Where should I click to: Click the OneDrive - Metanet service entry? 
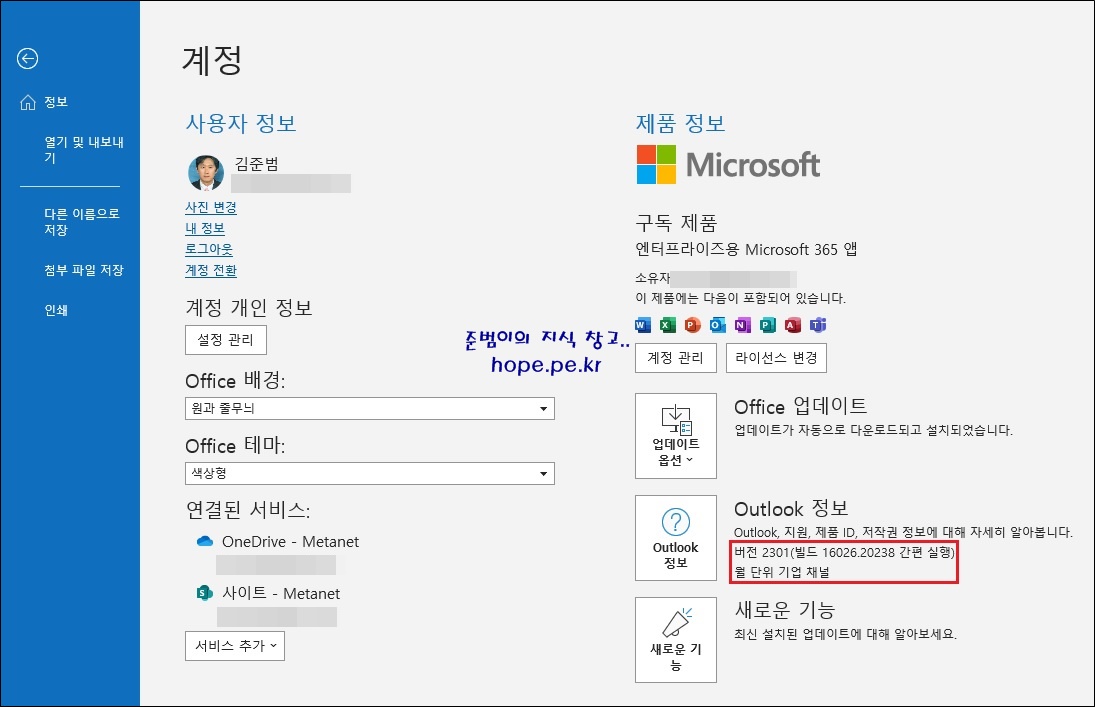pos(290,541)
